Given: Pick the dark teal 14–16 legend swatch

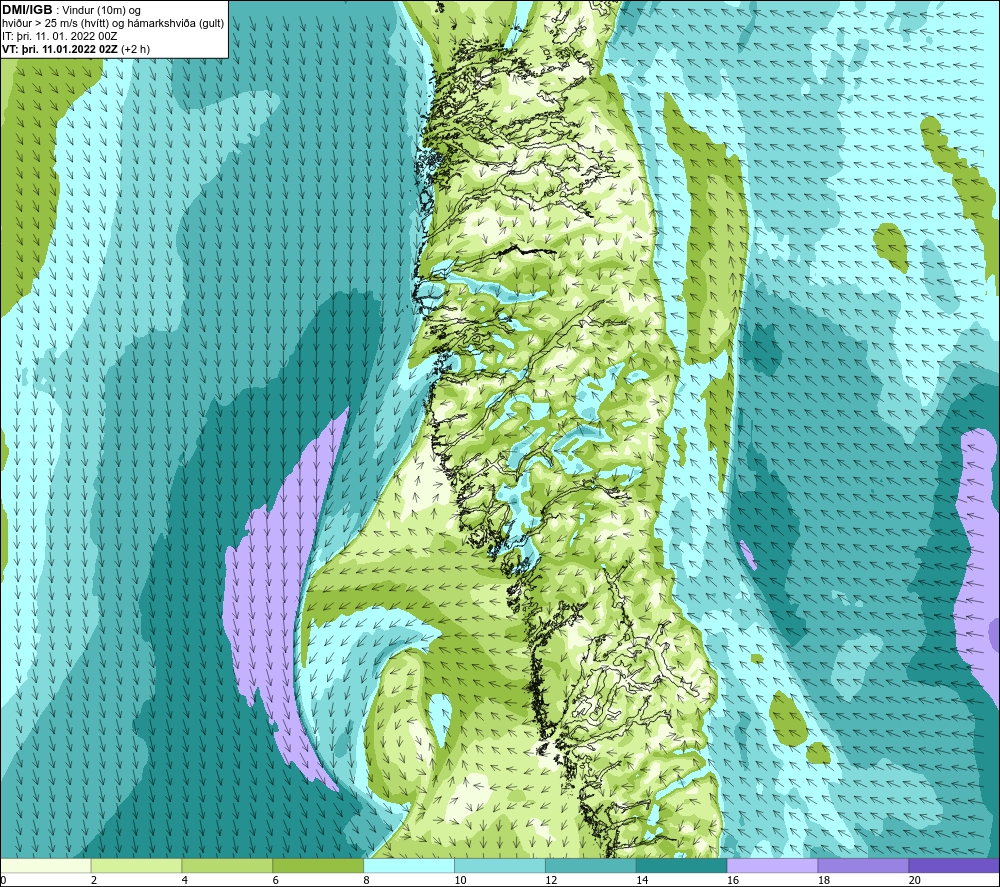Looking at the screenshot, I should [x=682, y=865].
